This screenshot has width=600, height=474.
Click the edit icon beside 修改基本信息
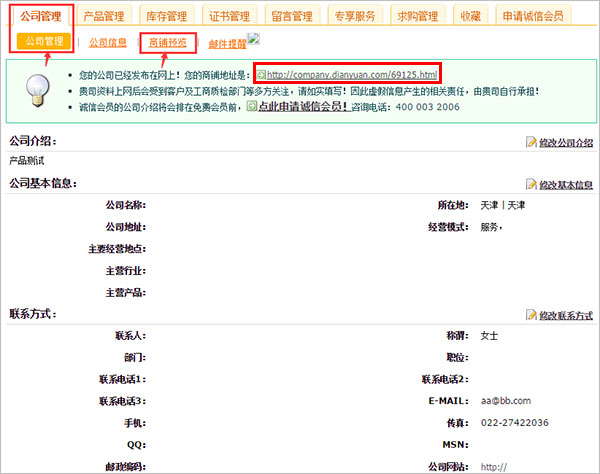[x=531, y=185]
